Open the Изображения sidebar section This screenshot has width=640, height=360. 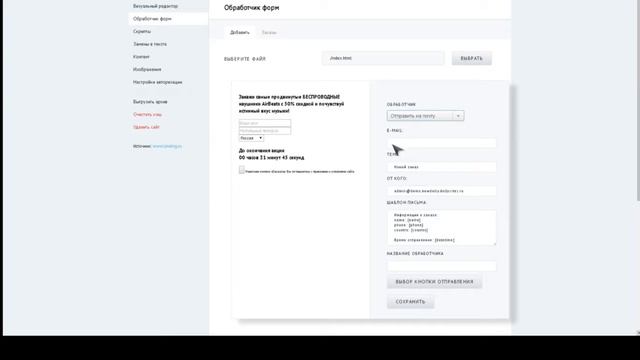pyautogui.click(x=147, y=69)
